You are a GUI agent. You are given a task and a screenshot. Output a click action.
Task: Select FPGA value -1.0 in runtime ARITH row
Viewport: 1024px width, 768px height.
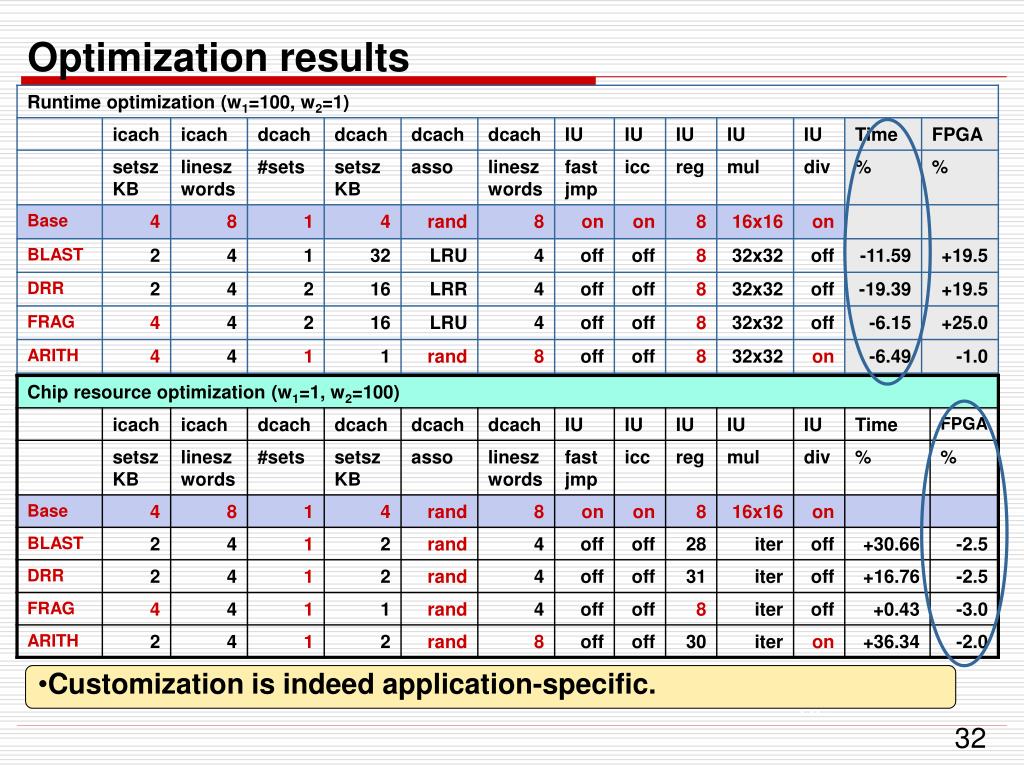point(972,357)
